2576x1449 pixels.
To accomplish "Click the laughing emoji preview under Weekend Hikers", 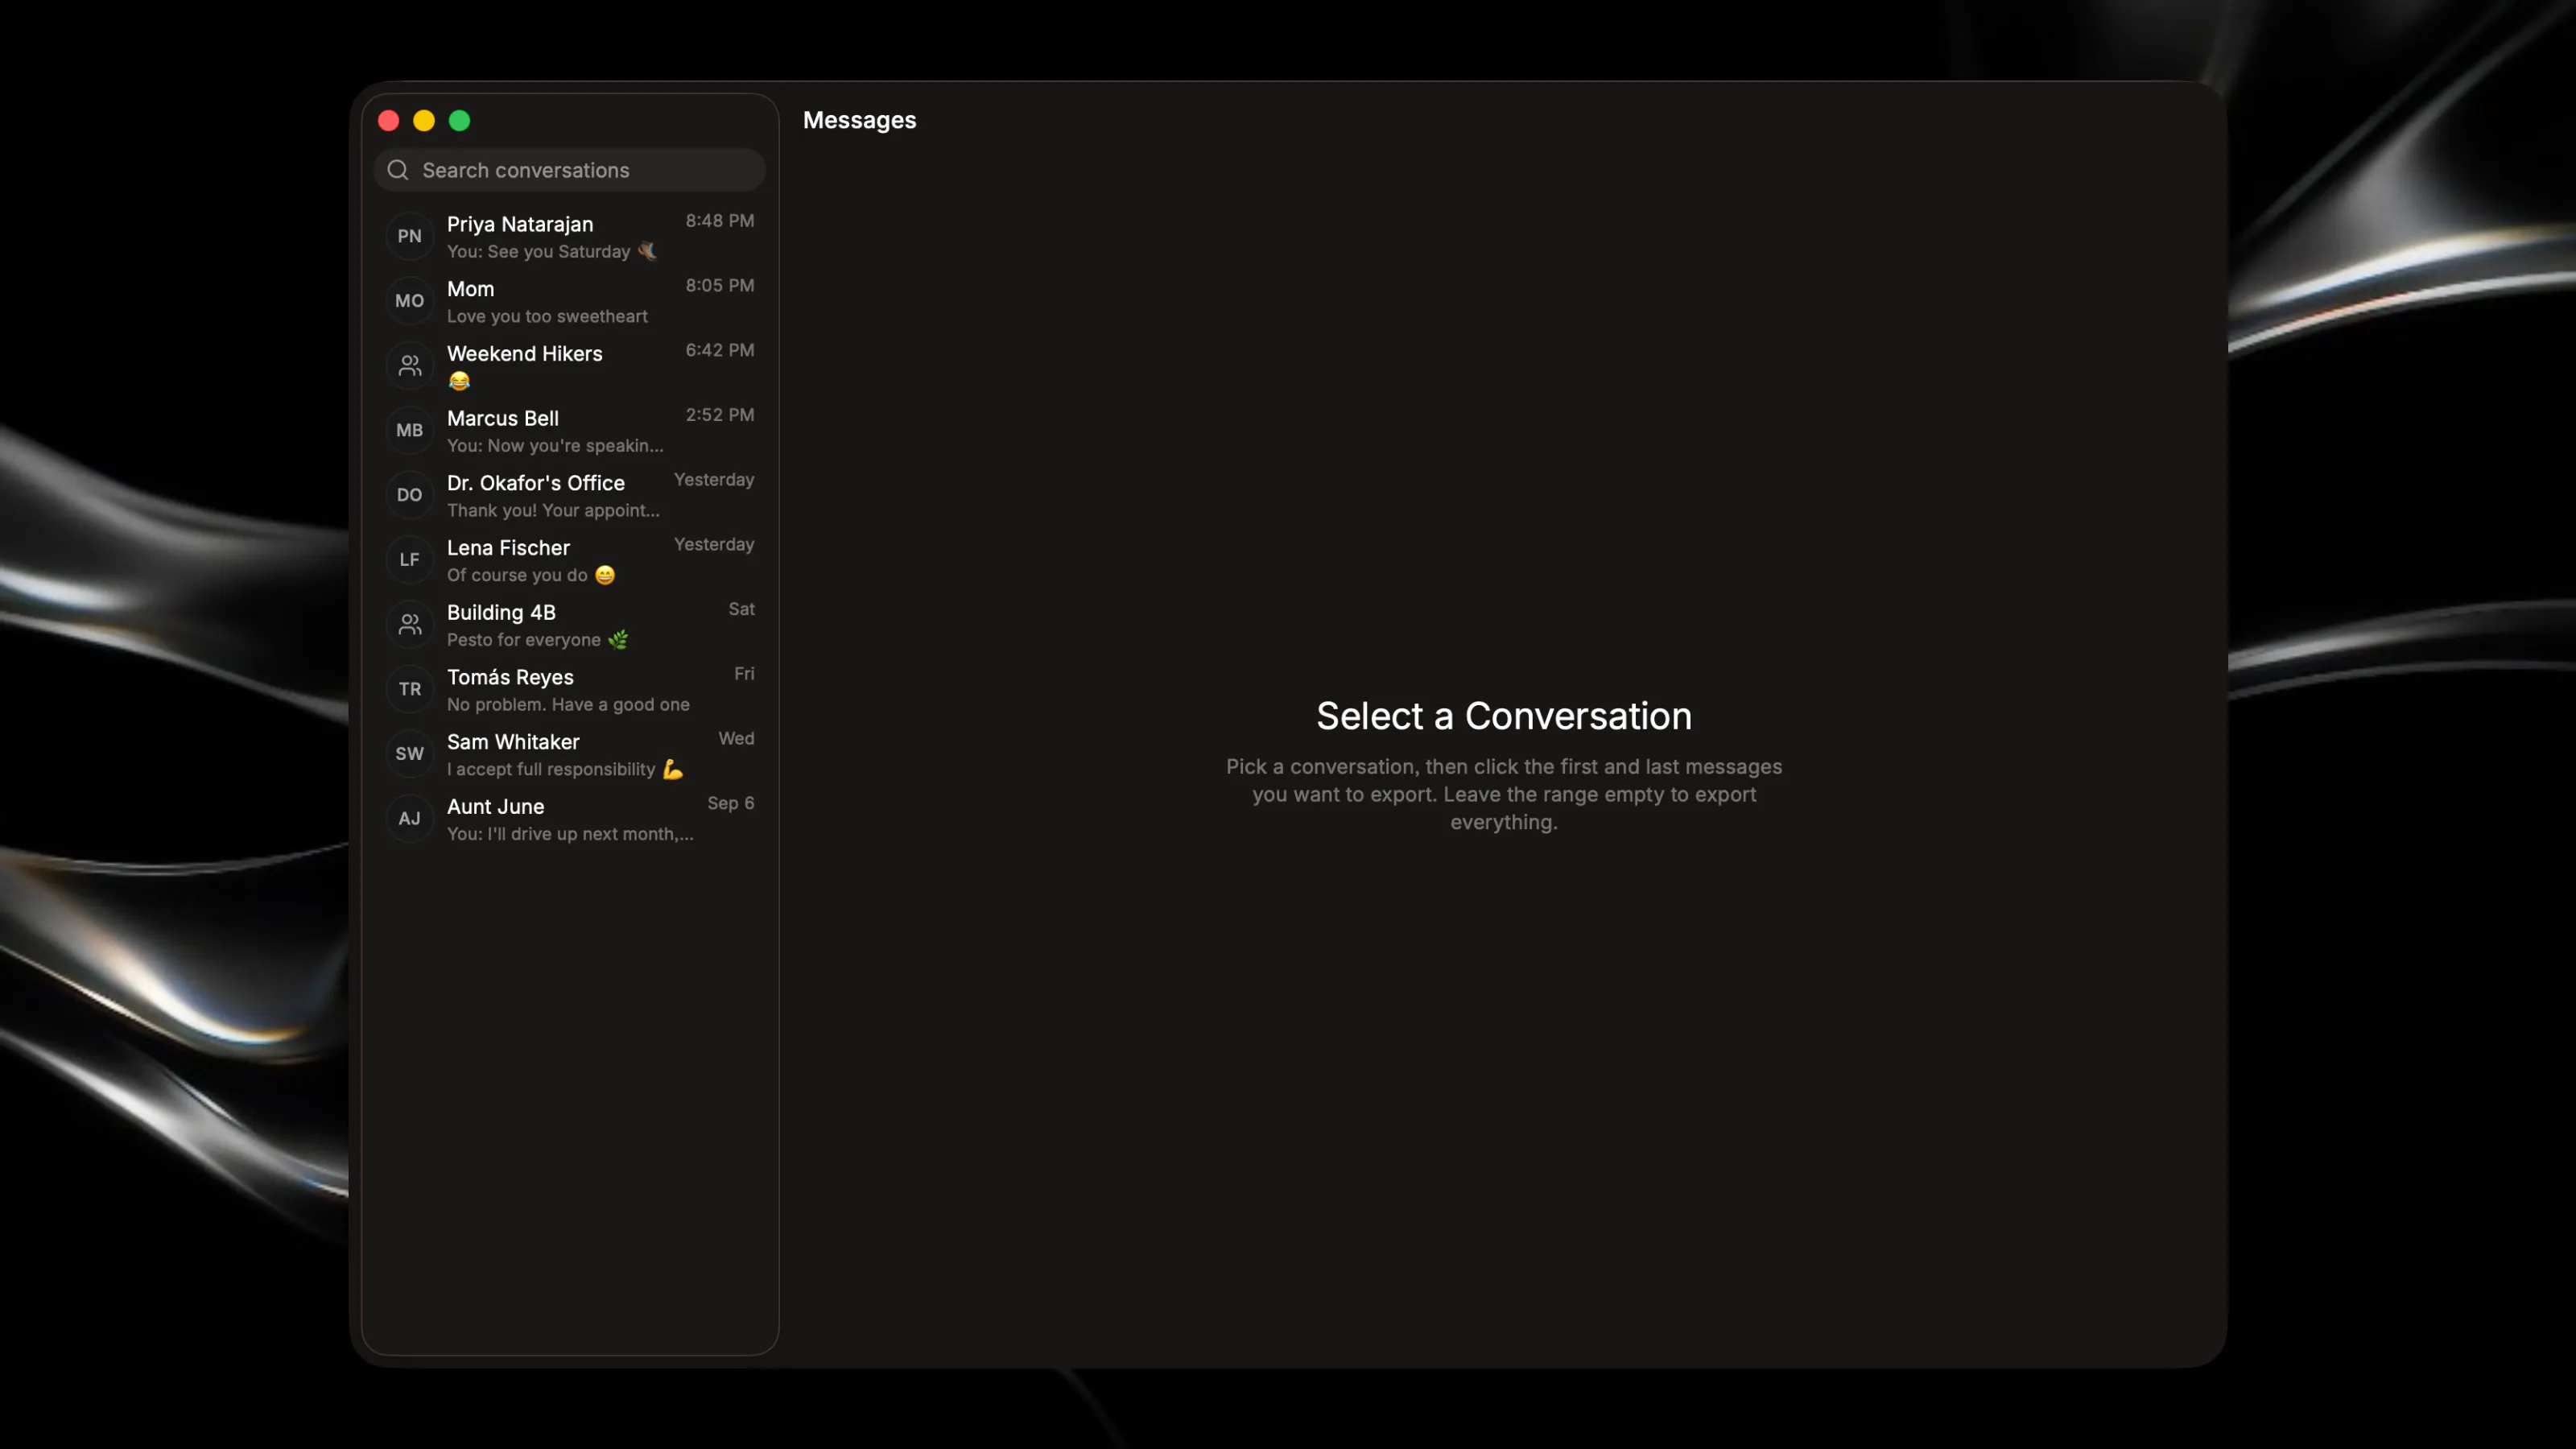I will [459, 381].
